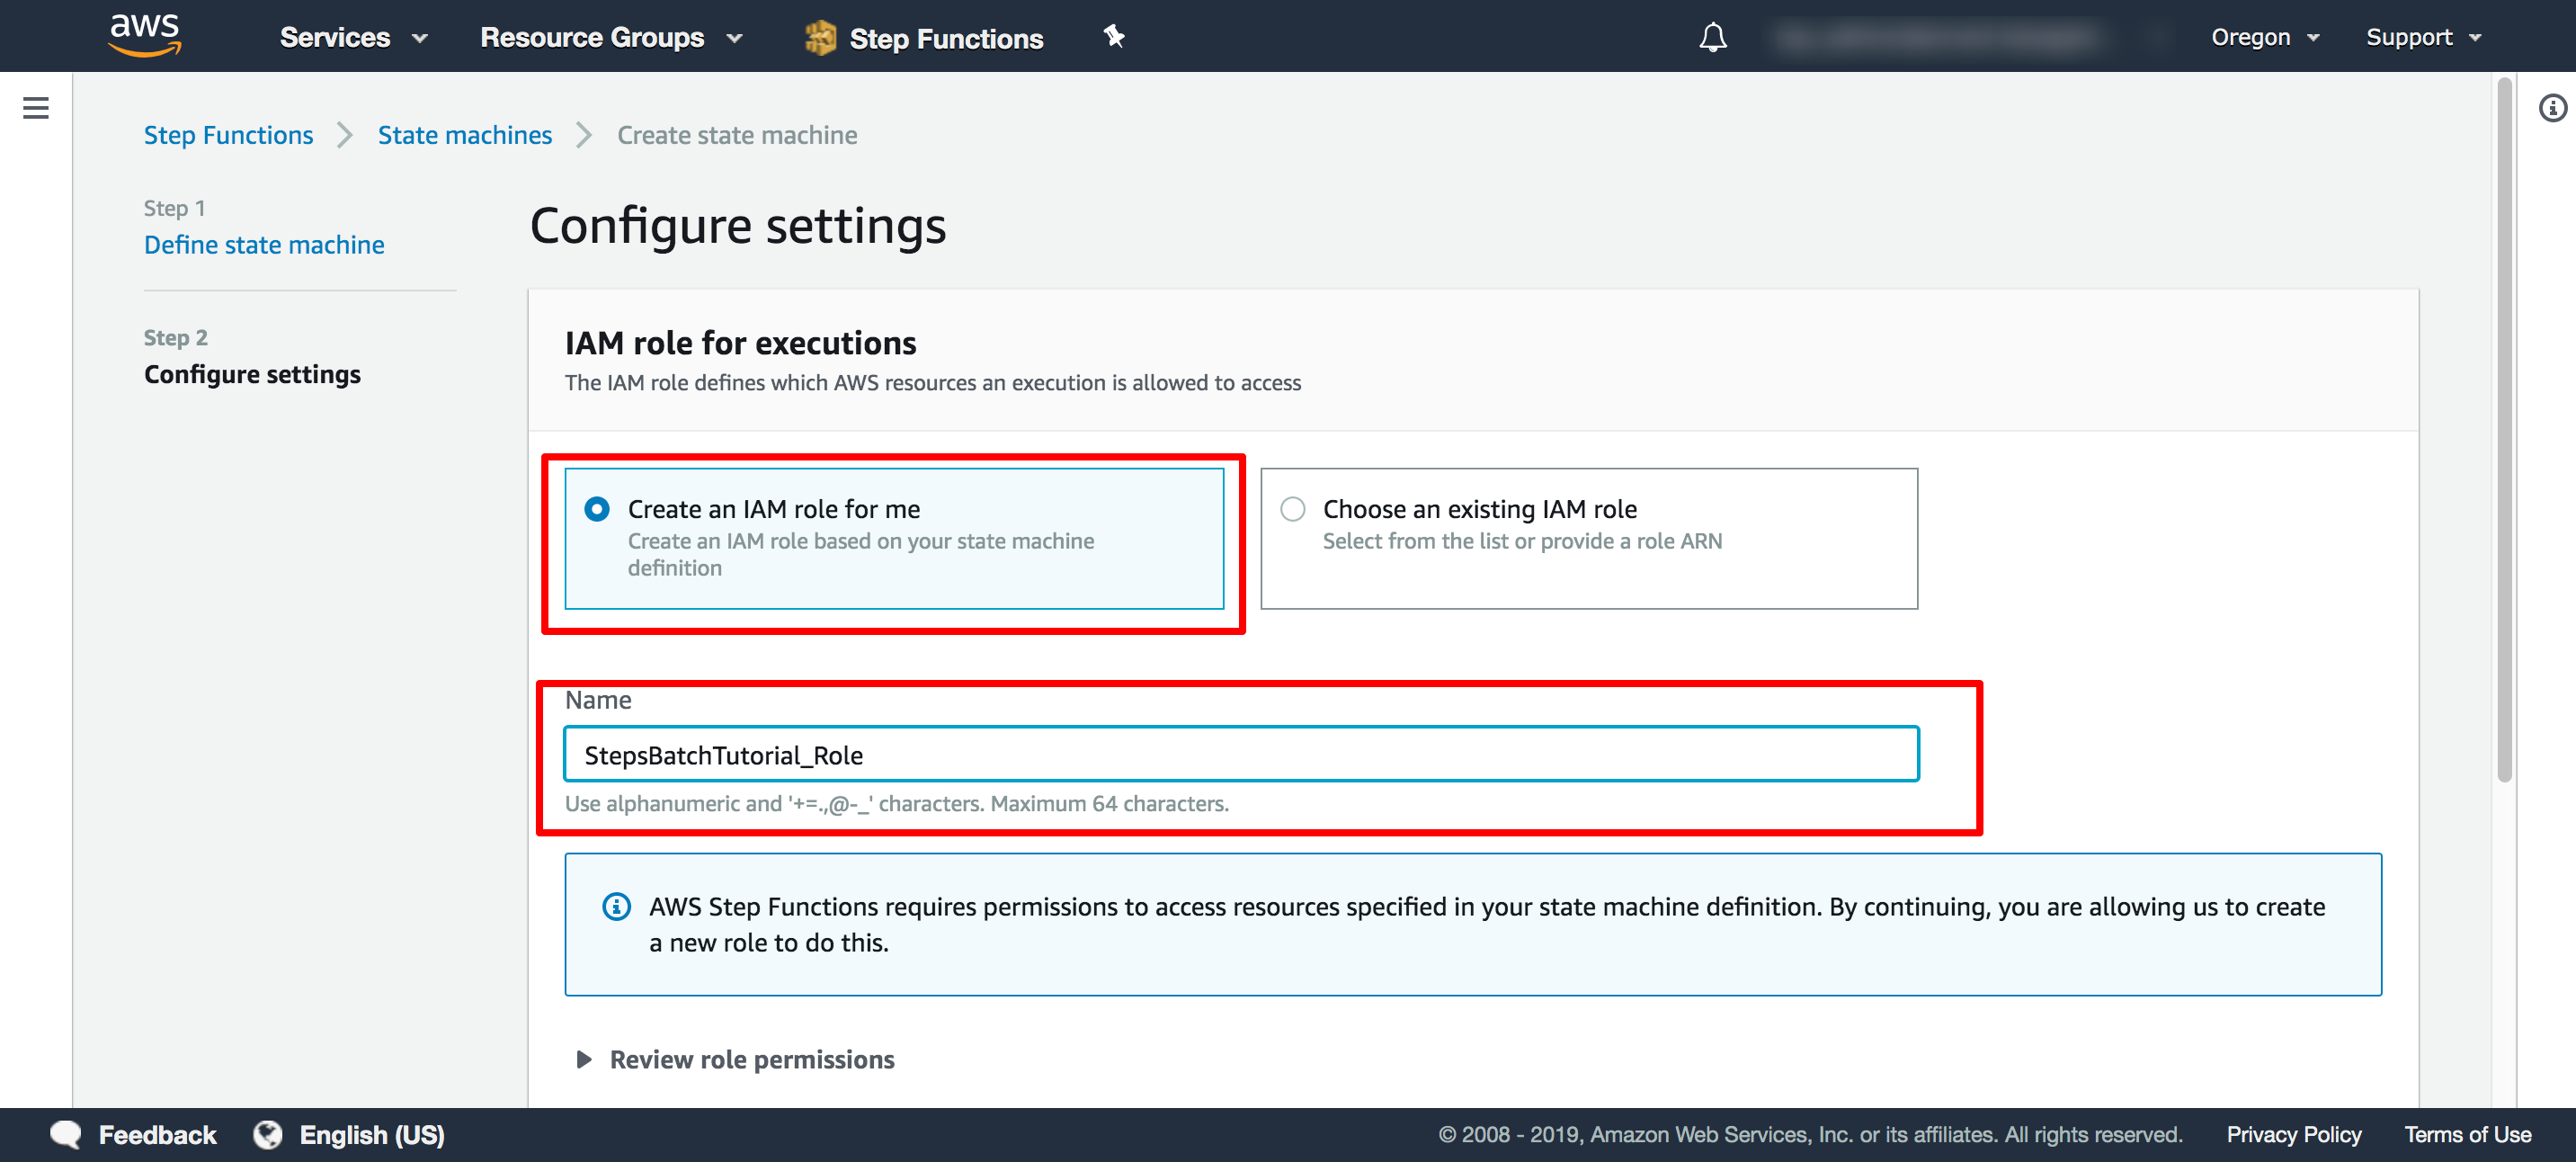The height and width of the screenshot is (1162, 2576).
Task: Open the Resource Groups menu
Action: pyautogui.click(x=611, y=38)
